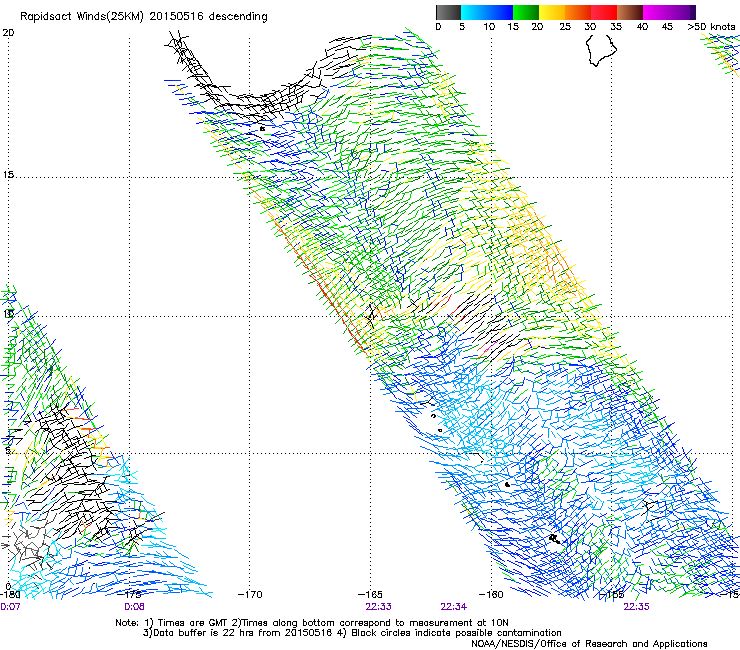Click the cyan-blue 5-15 knots color band
The image size is (740, 650).
(x=487, y=12)
